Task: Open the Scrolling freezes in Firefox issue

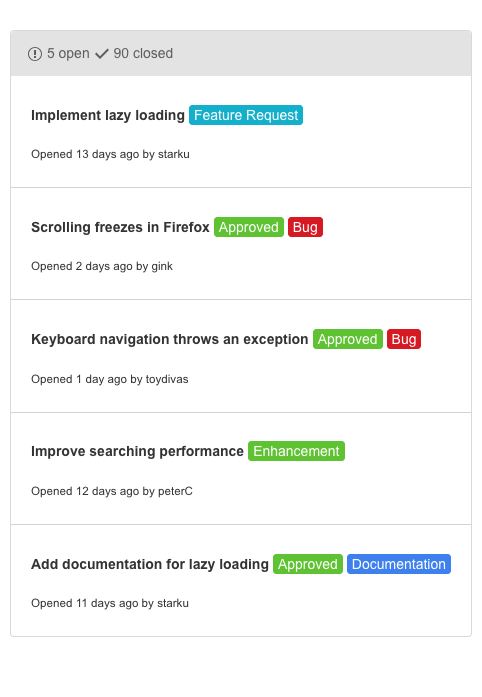Action: pyautogui.click(x=120, y=227)
